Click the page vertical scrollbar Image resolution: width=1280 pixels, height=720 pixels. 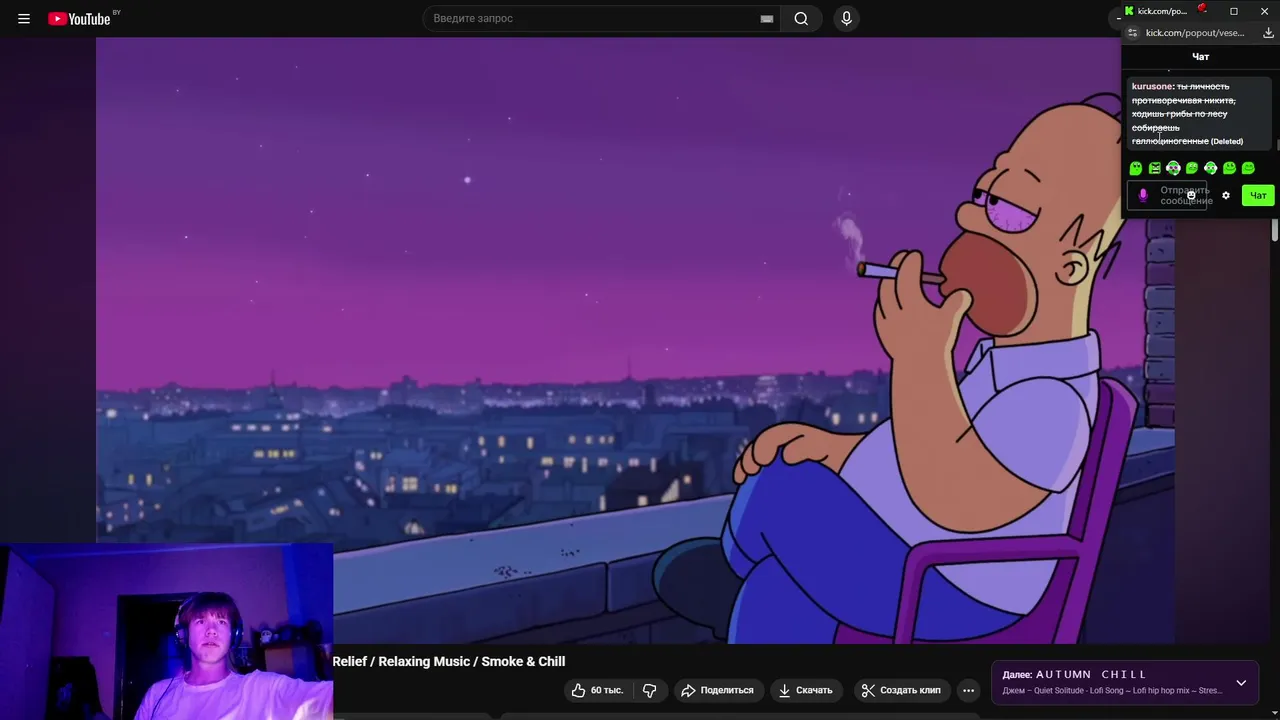(1275, 230)
